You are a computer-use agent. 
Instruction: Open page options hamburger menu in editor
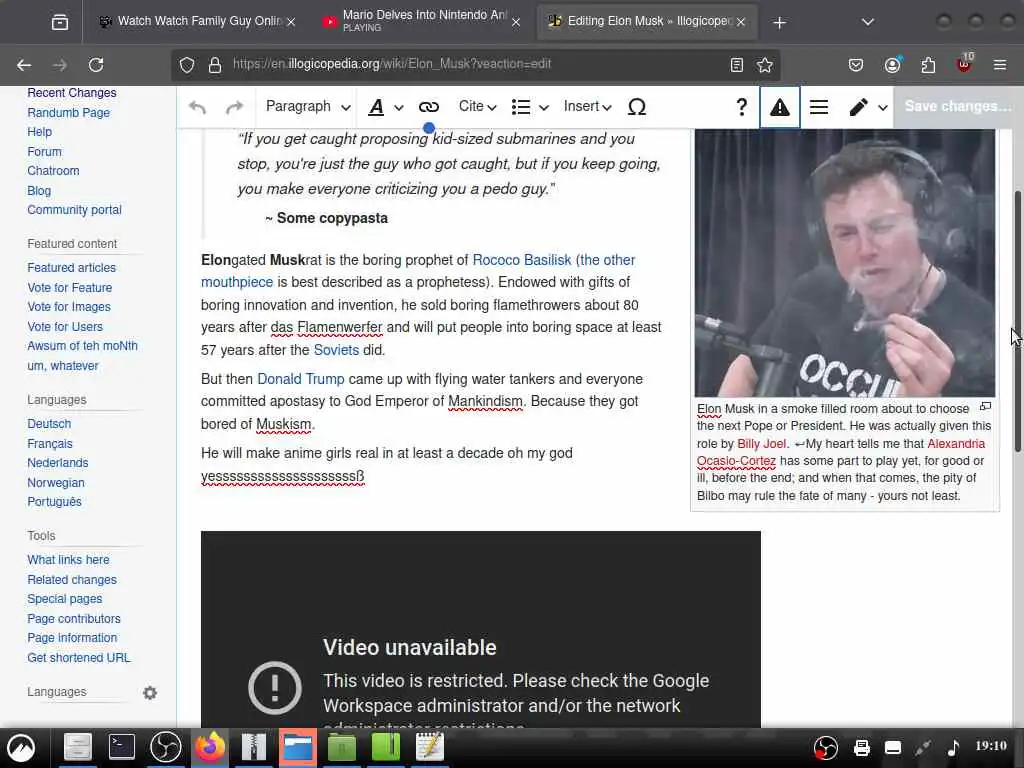pyautogui.click(x=819, y=107)
